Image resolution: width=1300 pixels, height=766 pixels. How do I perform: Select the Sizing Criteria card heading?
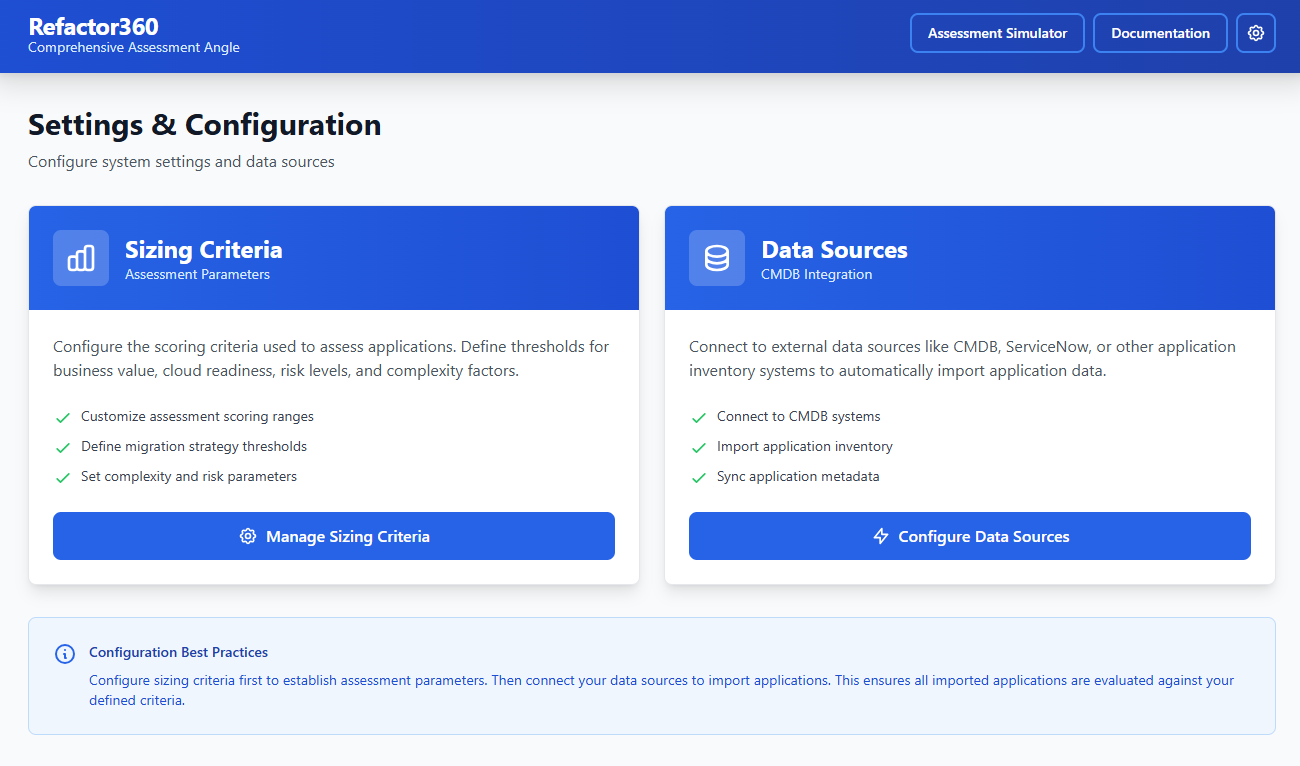[x=203, y=249]
